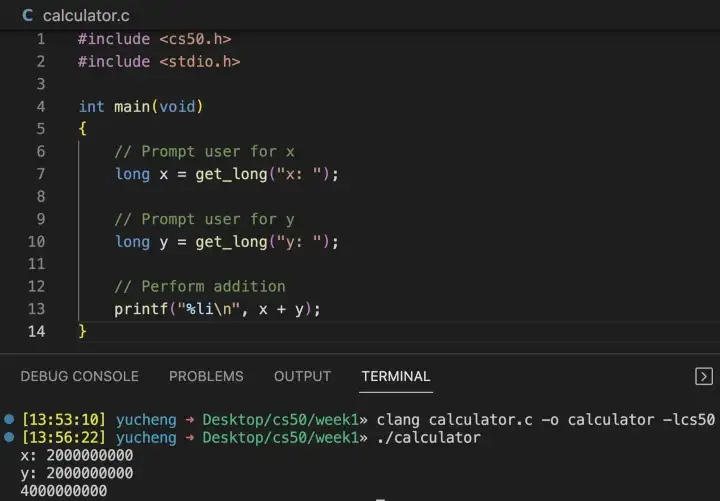Viewport: 720px width, 501px height.
Task: Click the 'x: 2000000000' terminal line
Action: point(77,456)
